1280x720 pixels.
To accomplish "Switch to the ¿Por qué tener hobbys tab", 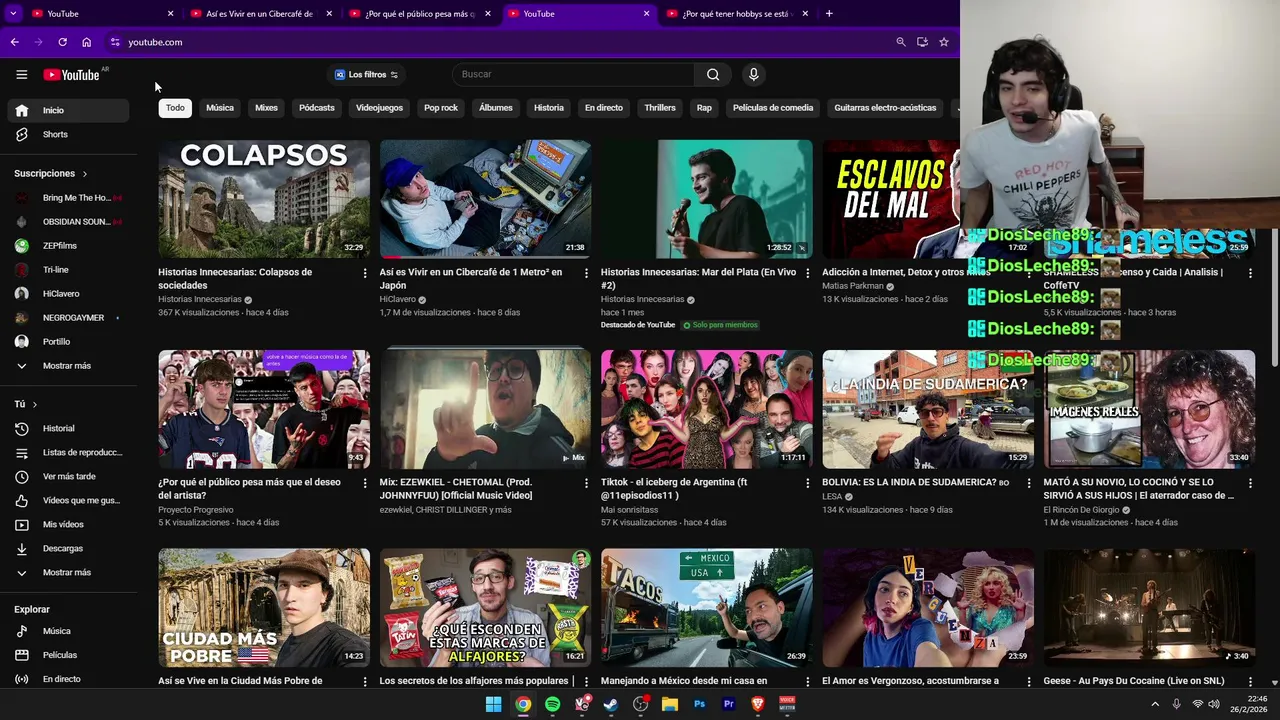I will pyautogui.click(x=737, y=13).
